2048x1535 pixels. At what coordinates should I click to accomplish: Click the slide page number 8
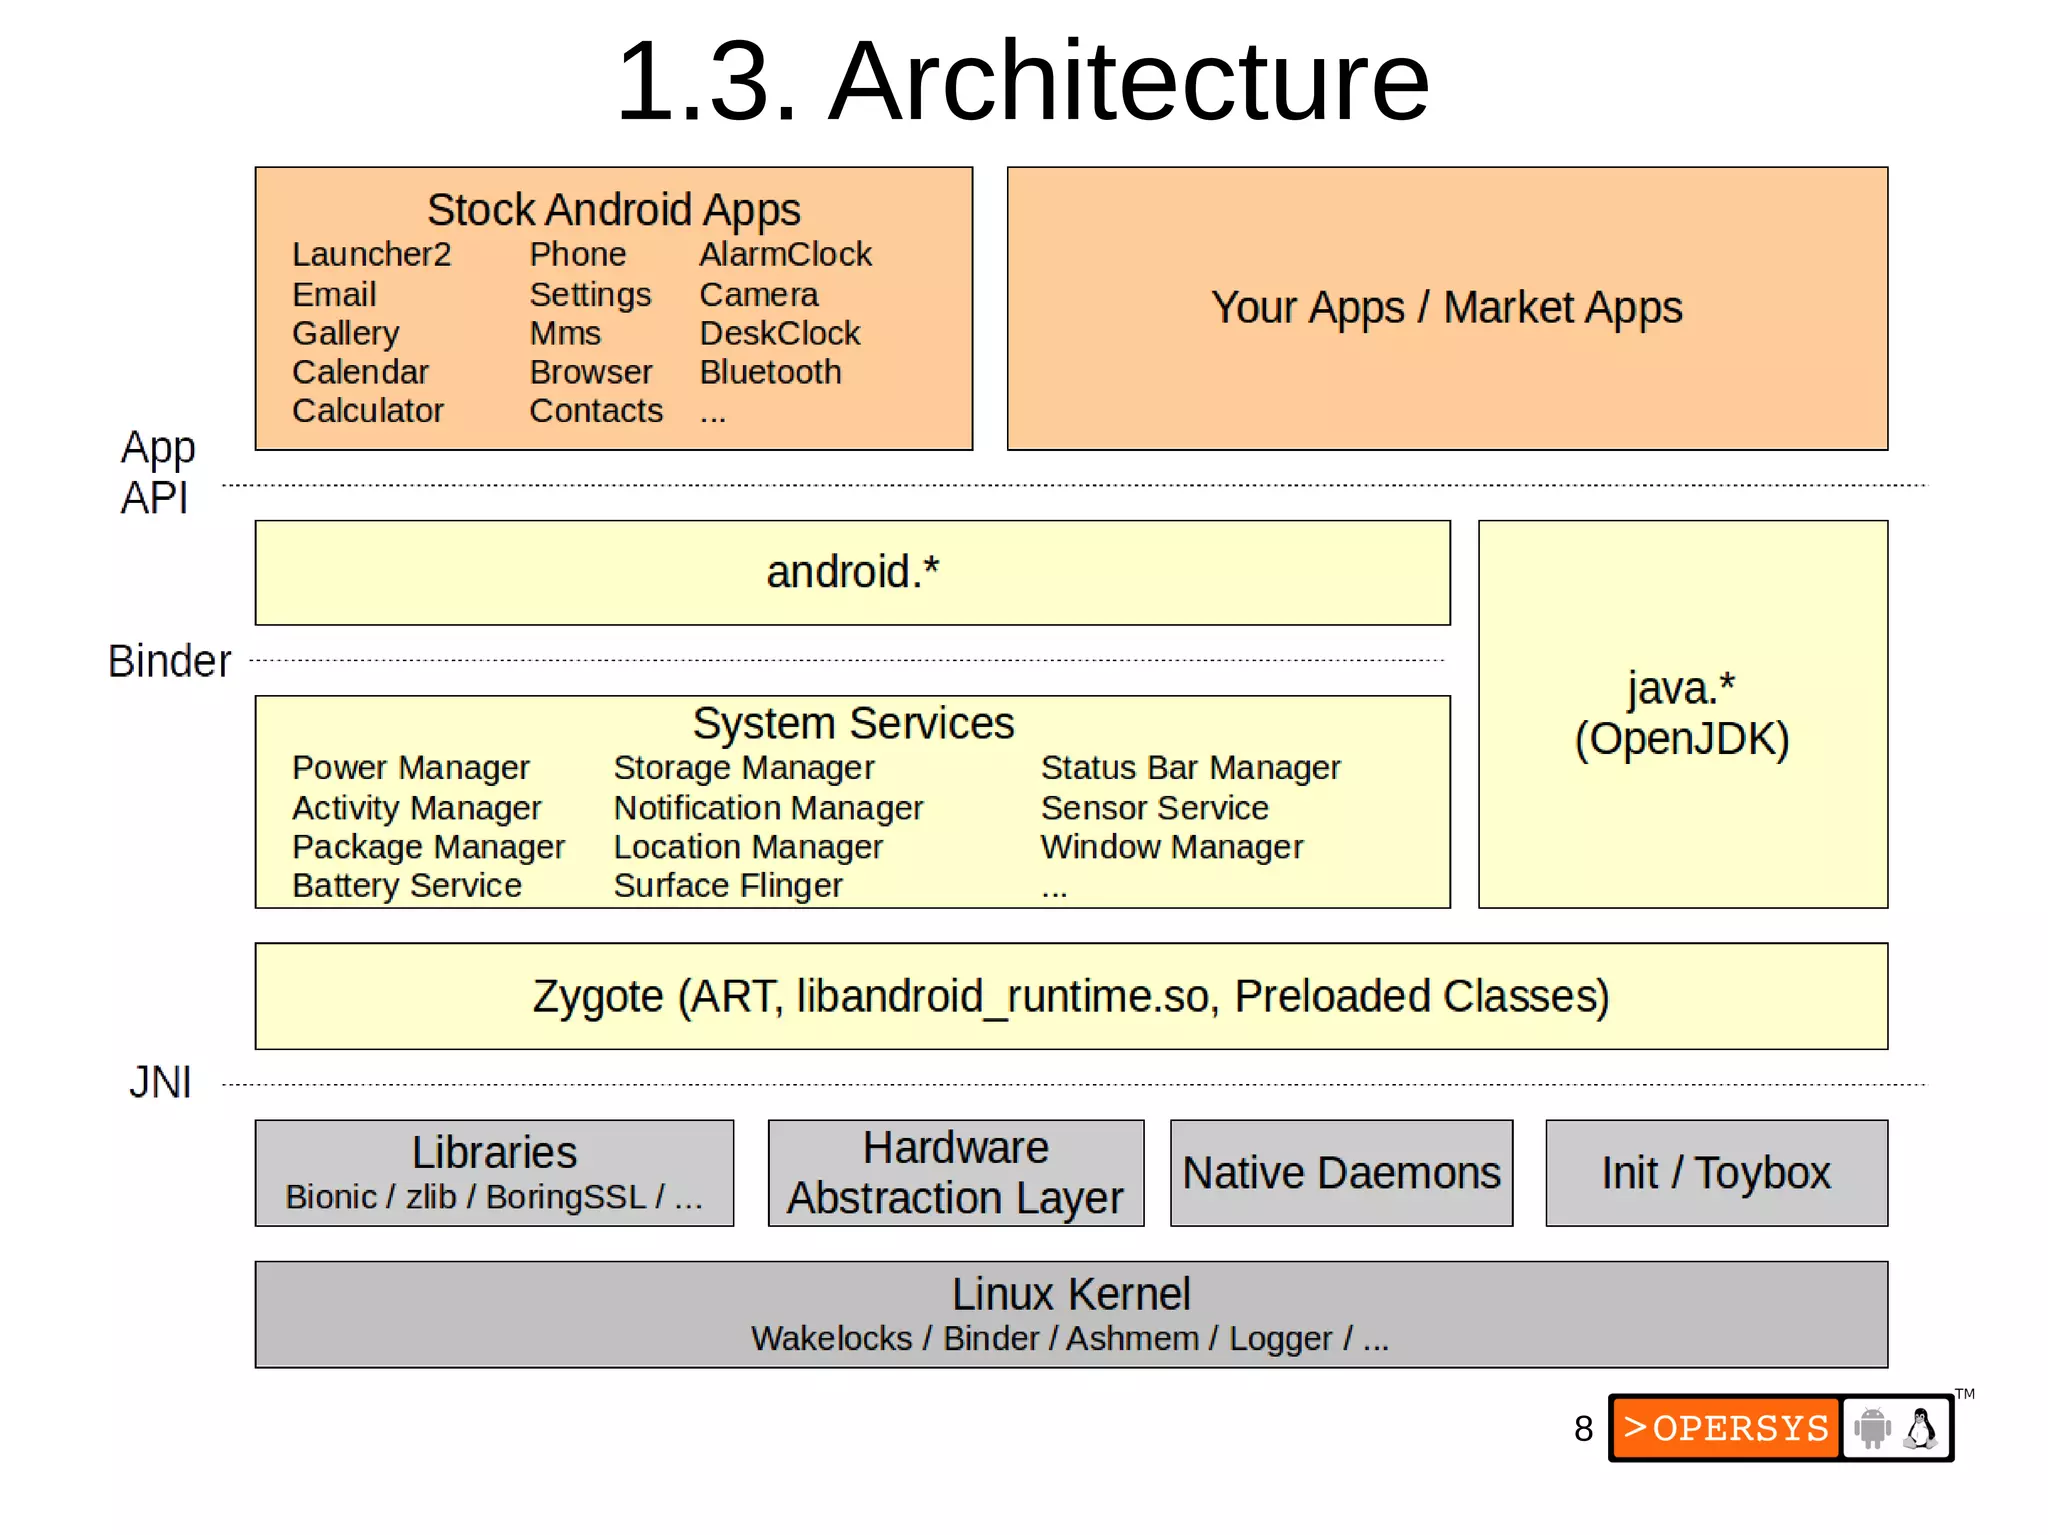coord(1583,1428)
